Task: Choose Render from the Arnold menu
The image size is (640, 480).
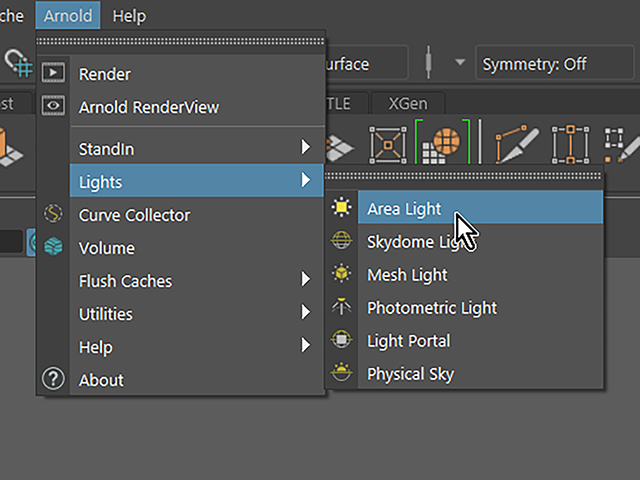Action: pos(197,74)
